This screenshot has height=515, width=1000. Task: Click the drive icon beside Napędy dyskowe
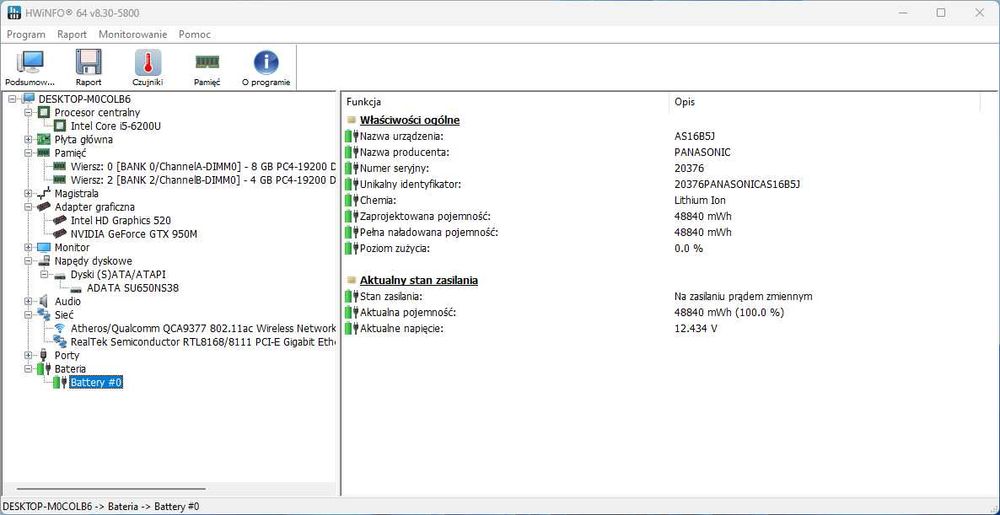tap(44, 261)
